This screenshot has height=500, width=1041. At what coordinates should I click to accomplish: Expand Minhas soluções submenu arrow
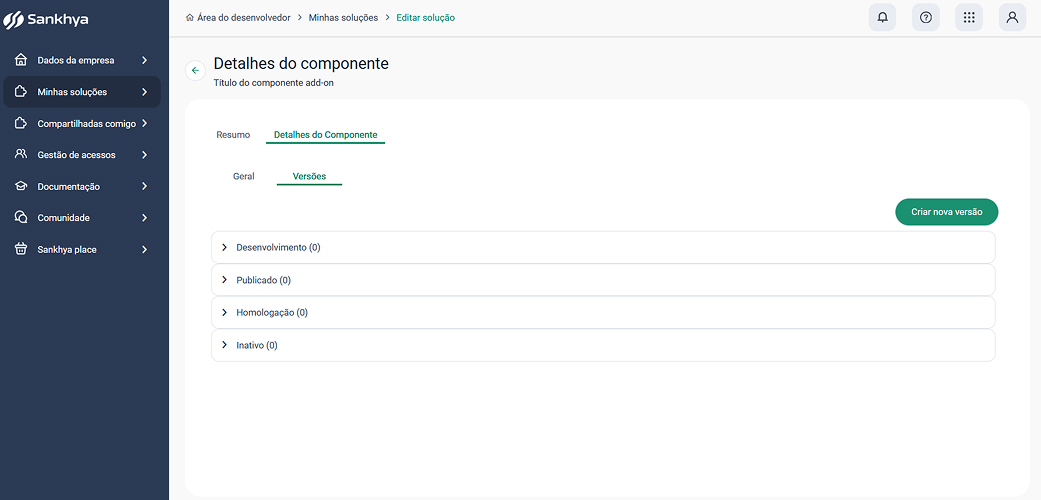click(x=145, y=92)
